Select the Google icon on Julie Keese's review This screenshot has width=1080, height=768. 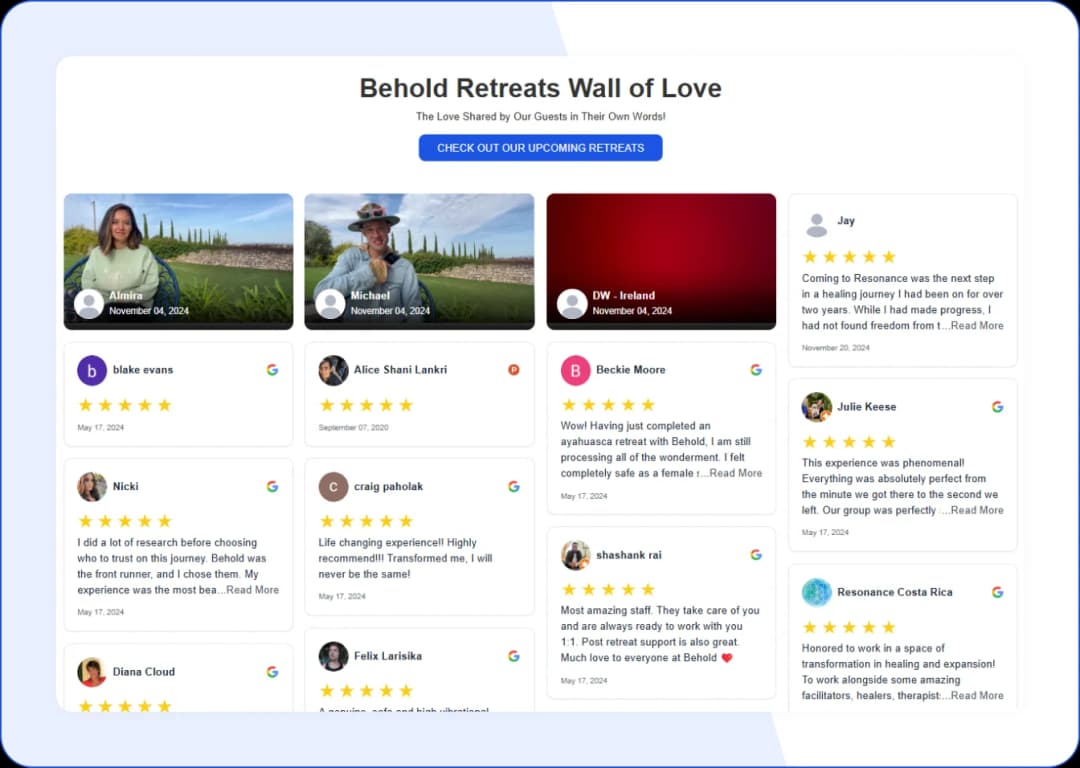tap(996, 407)
